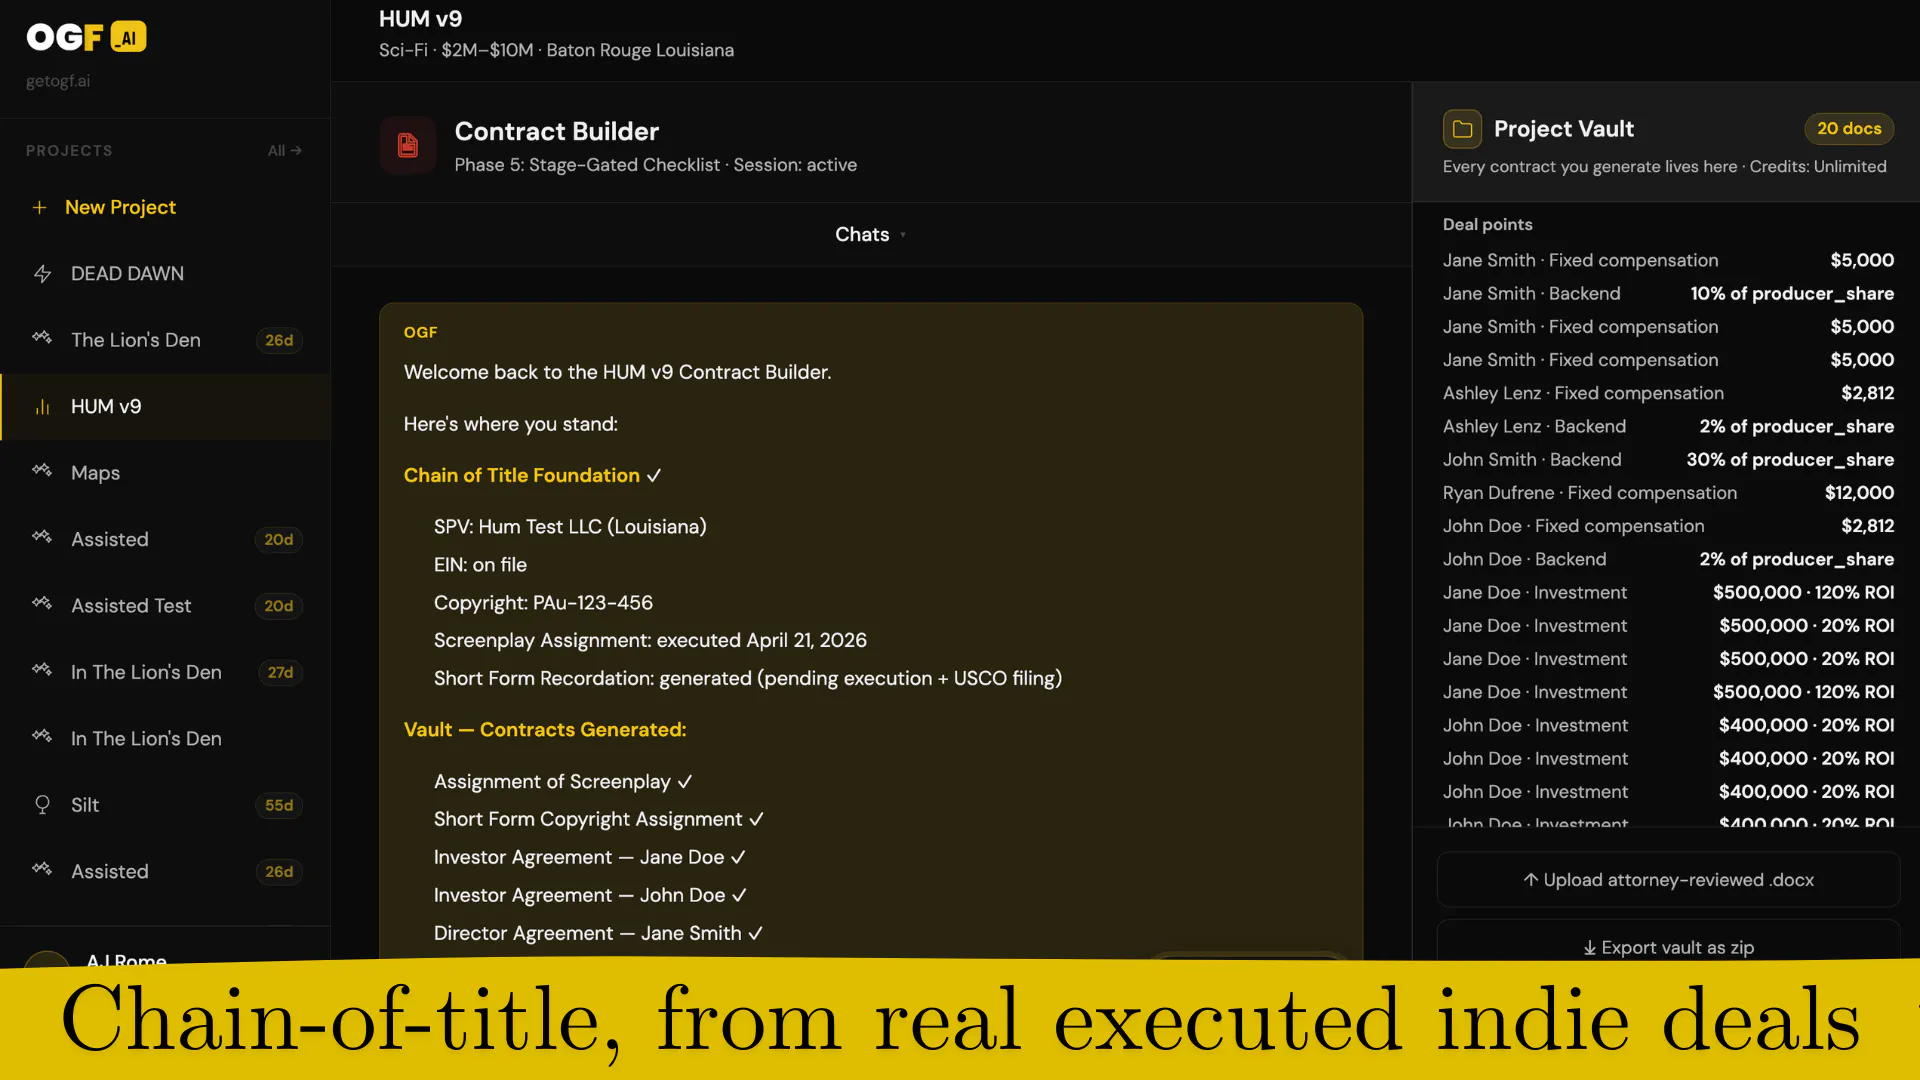Click the plus icon beside New Project
The image size is (1920, 1080).
click(39, 207)
